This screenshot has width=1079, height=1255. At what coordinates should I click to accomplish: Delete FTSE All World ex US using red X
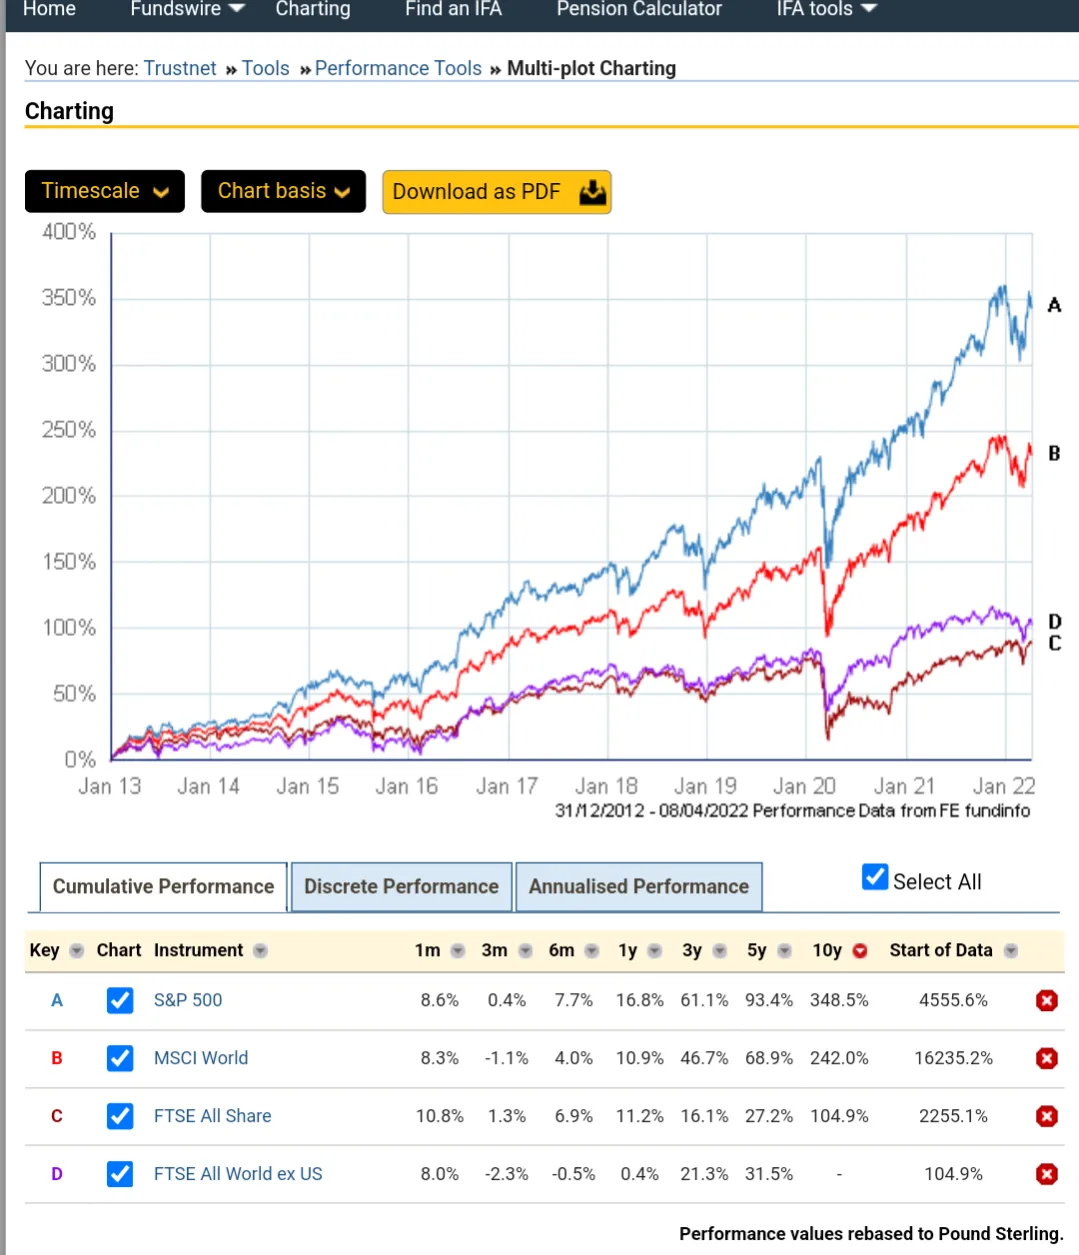tap(1046, 1174)
